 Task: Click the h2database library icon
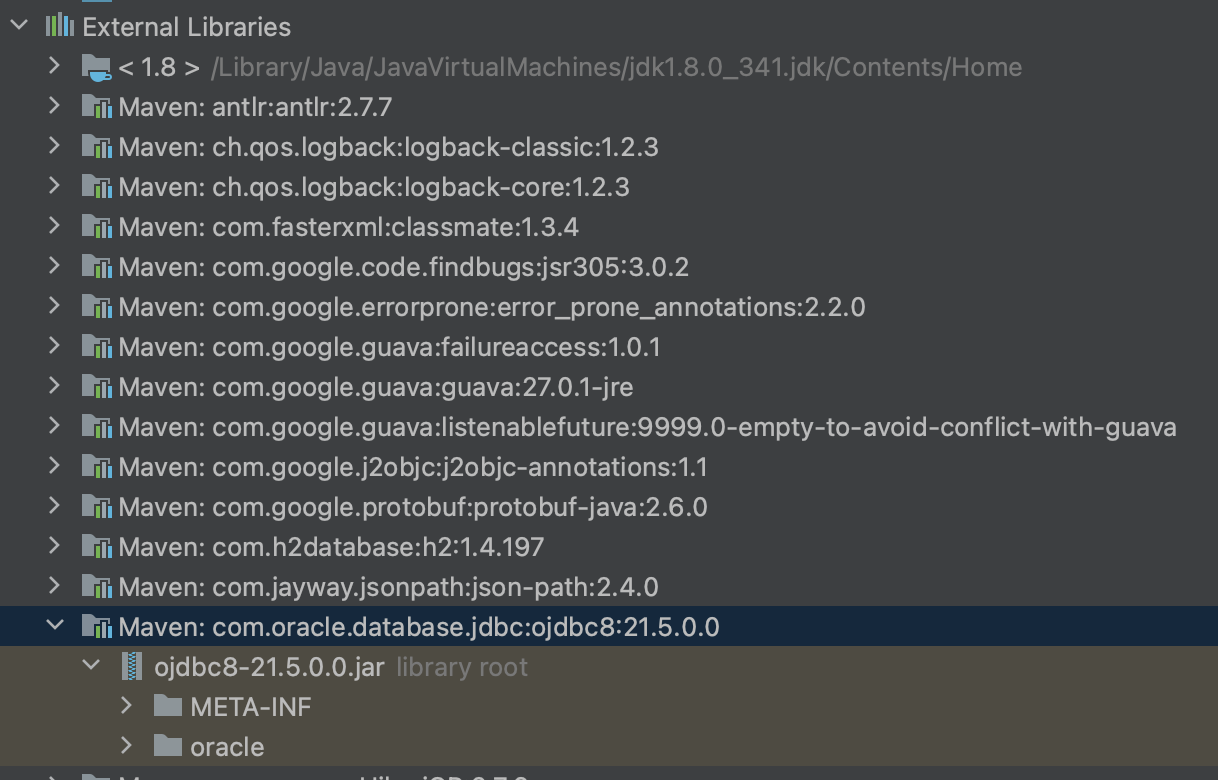coord(96,547)
